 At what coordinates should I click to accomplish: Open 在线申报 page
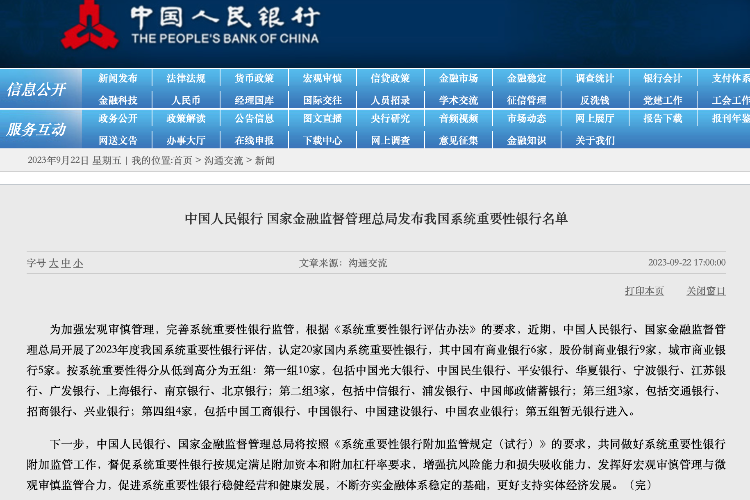pyautogui.click(x=254, y=140)
